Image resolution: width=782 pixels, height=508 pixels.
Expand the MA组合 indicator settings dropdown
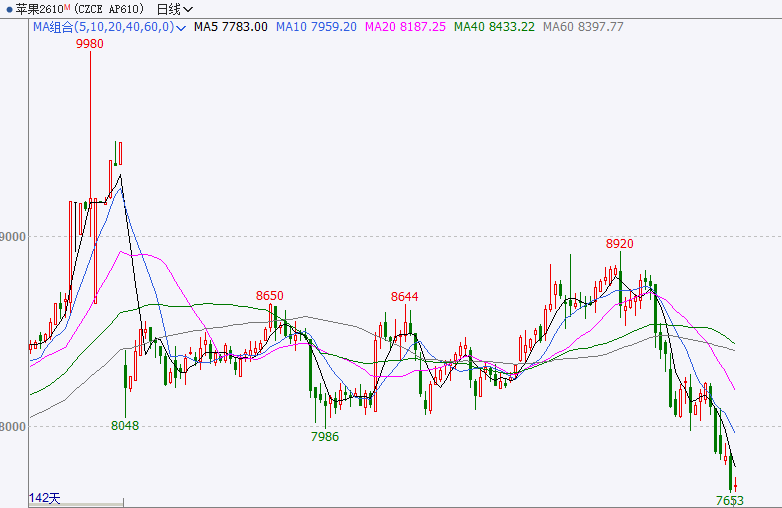(x=180, y=27)
